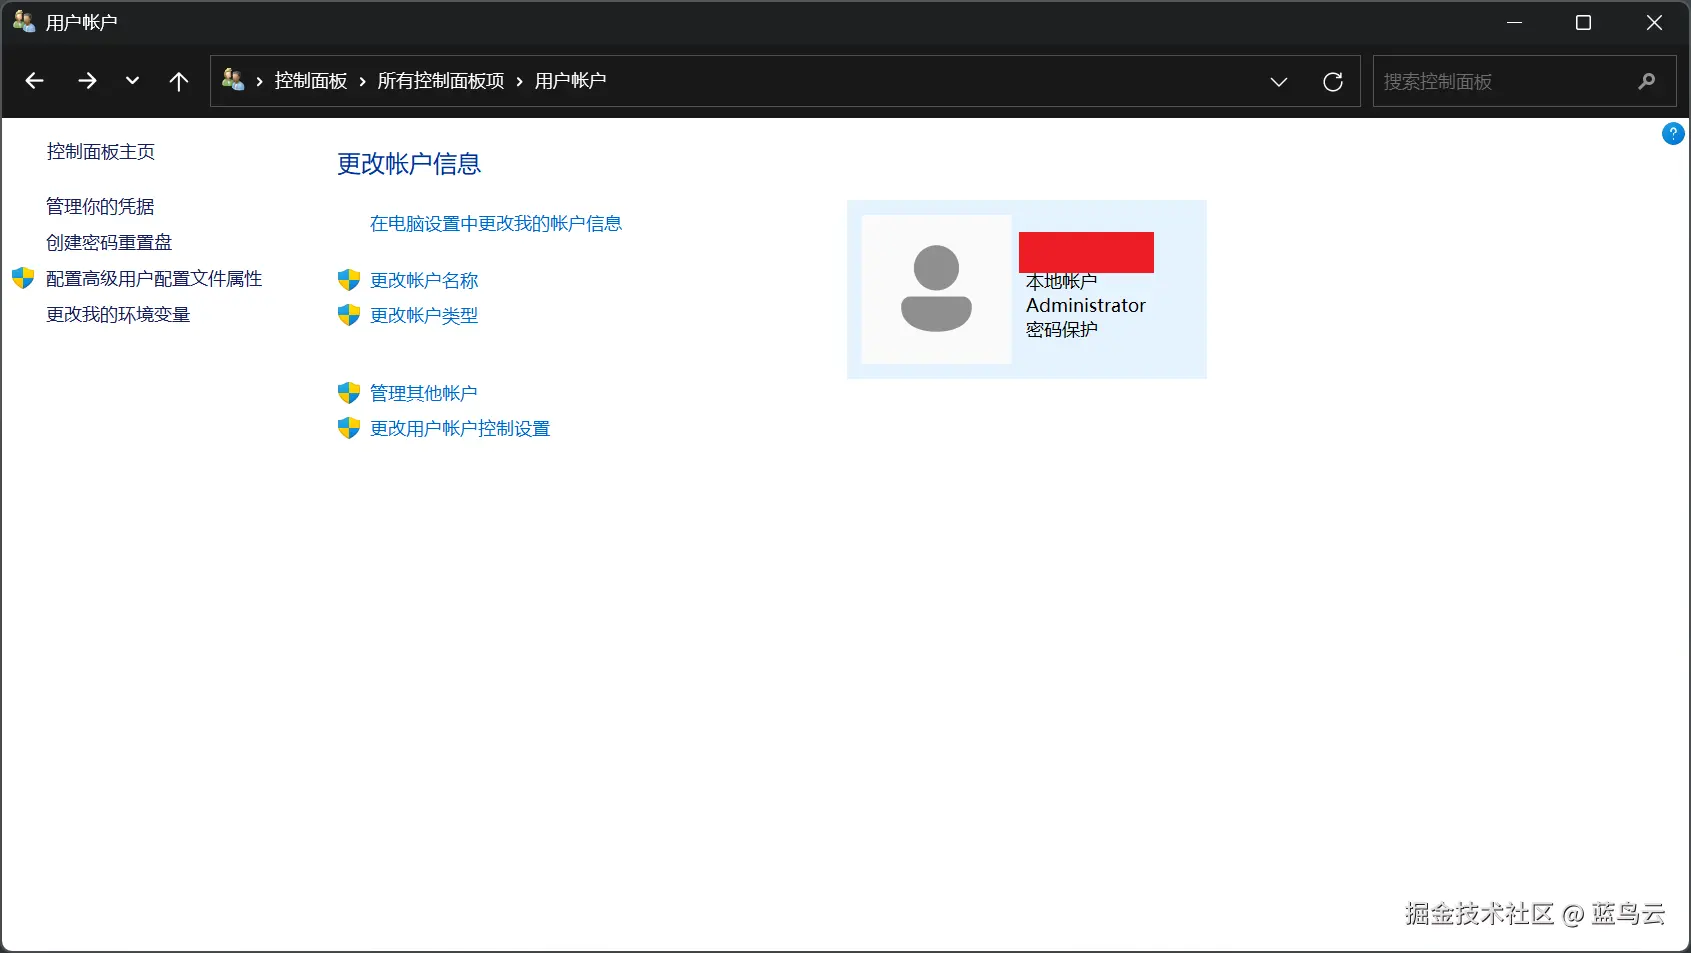The width and height of the screenshot is (1691, 953).
Task: Open 创建密码重置盘
Action: [107, 242]
